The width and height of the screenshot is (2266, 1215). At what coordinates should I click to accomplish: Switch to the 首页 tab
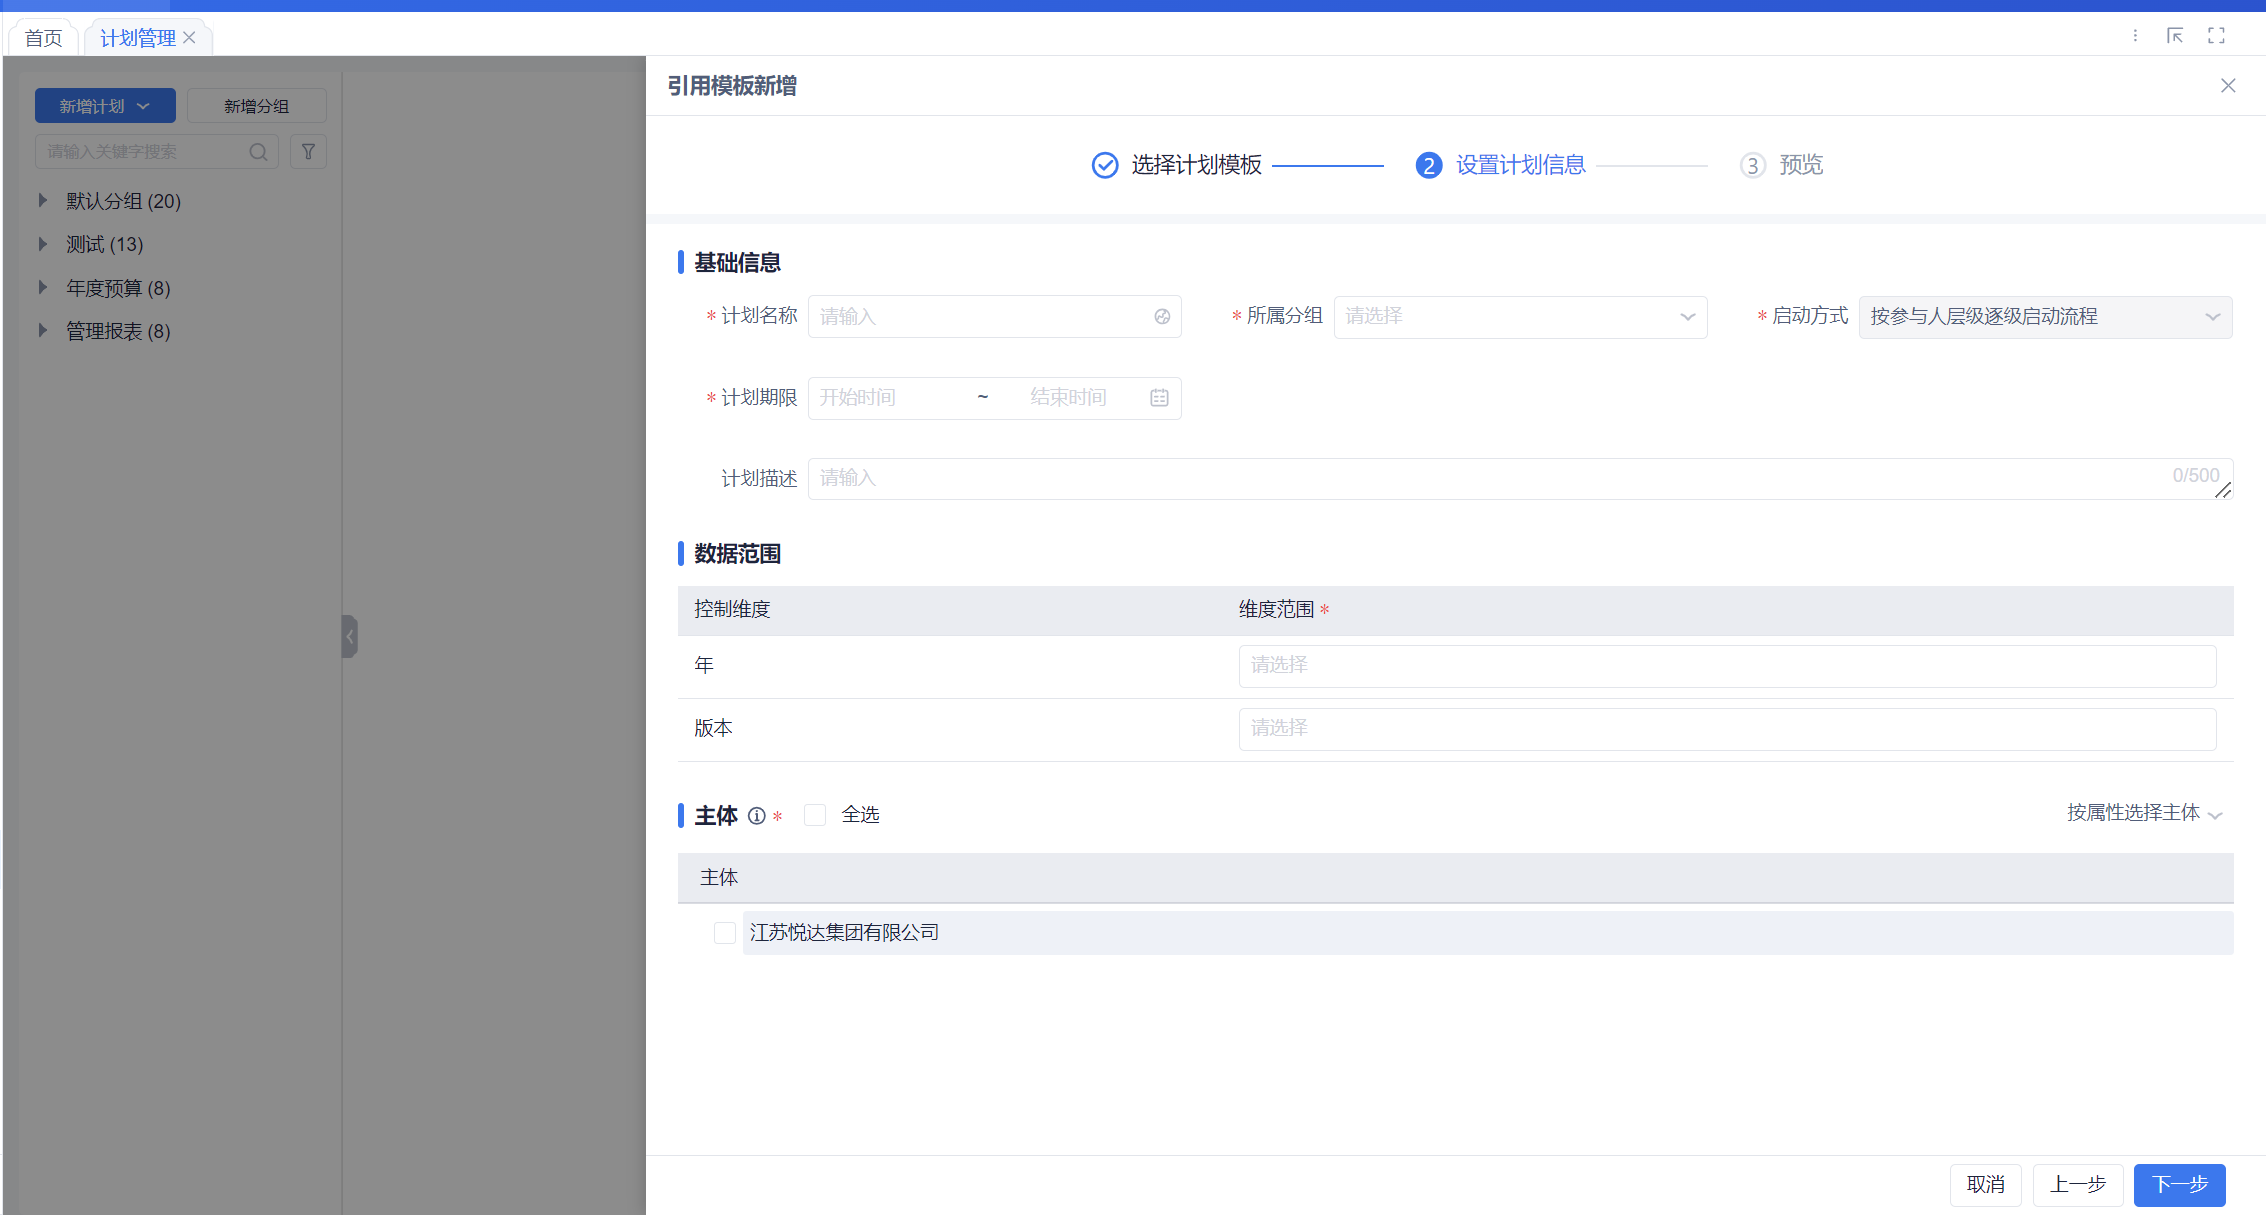click(x=44, y=38)
